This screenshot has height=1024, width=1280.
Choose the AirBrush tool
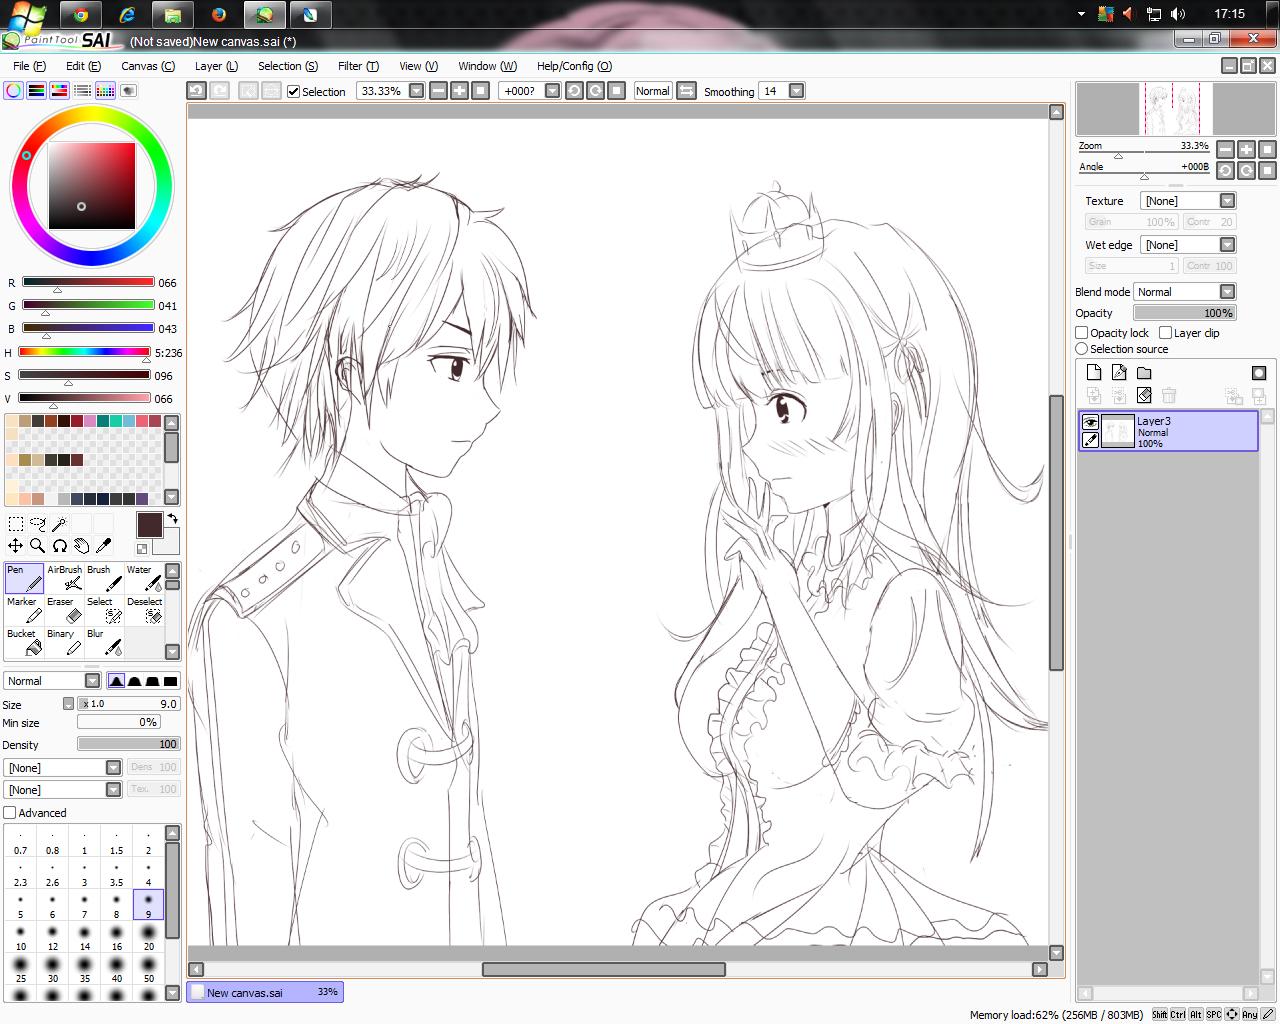pos(64,578)
